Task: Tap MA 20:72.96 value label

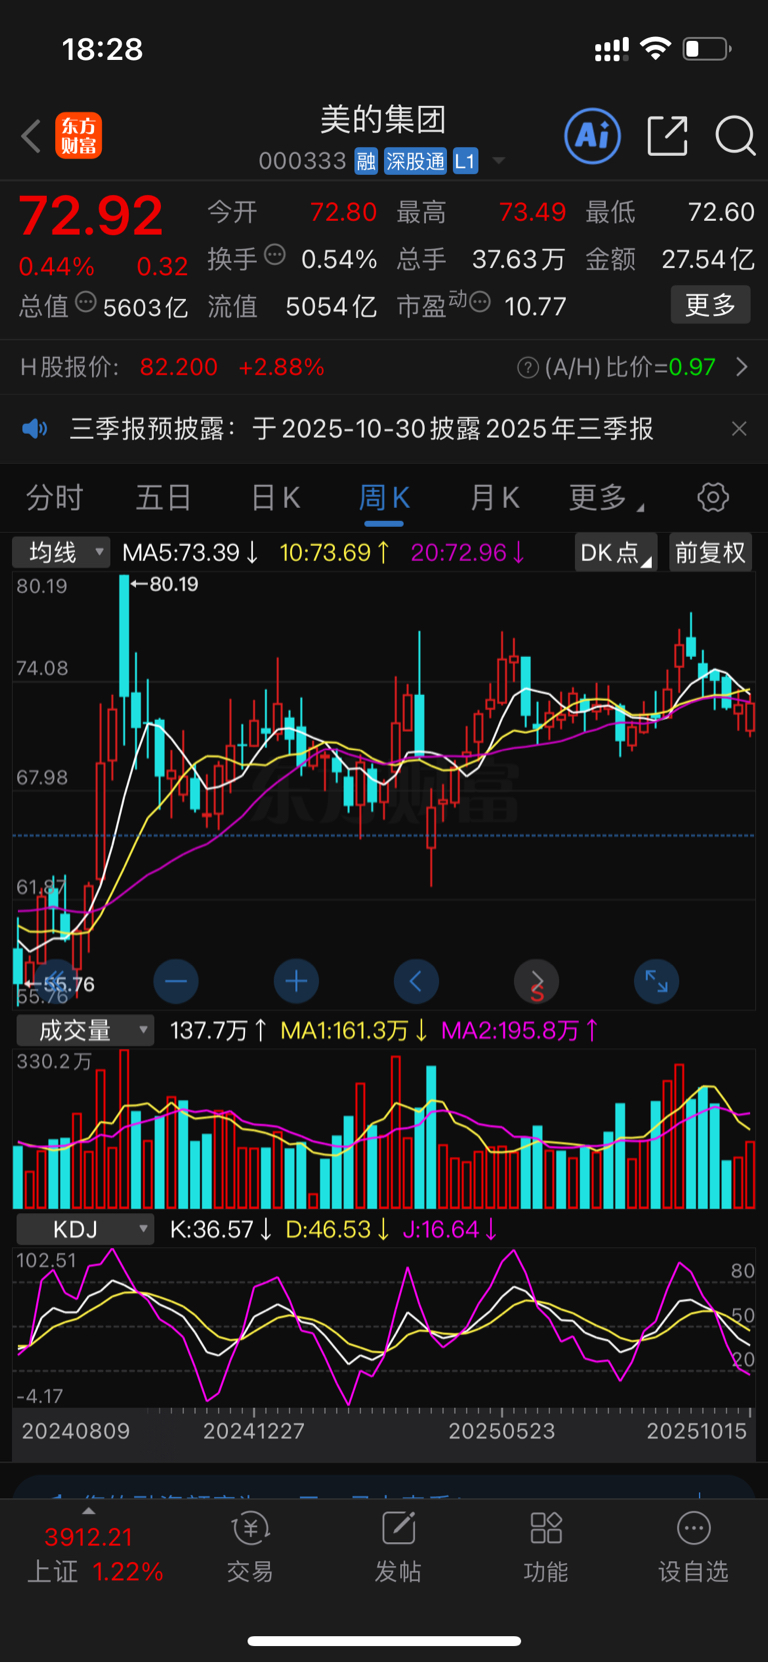Action: click(468, 552)
